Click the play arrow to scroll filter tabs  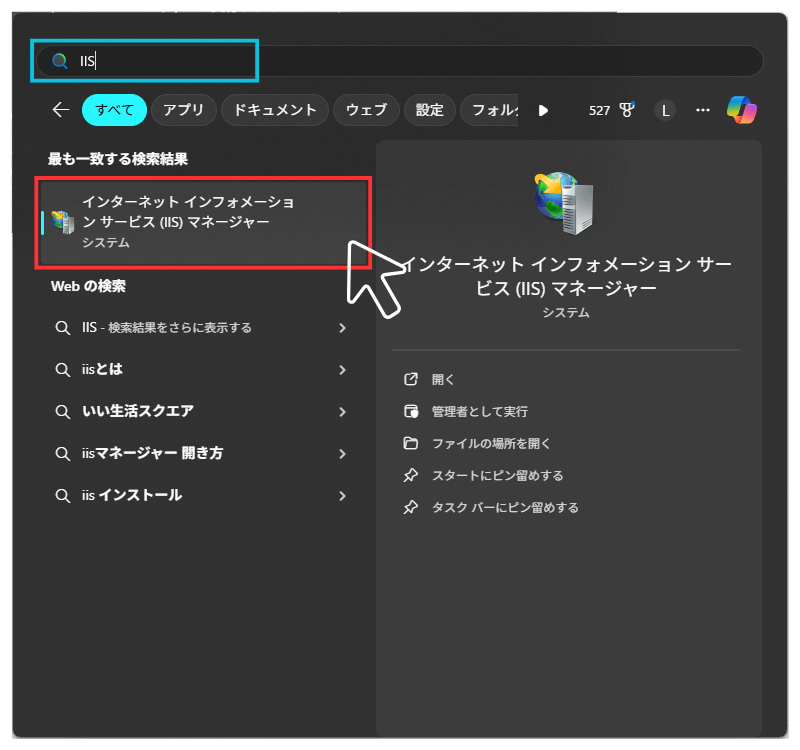click(543, 110)
